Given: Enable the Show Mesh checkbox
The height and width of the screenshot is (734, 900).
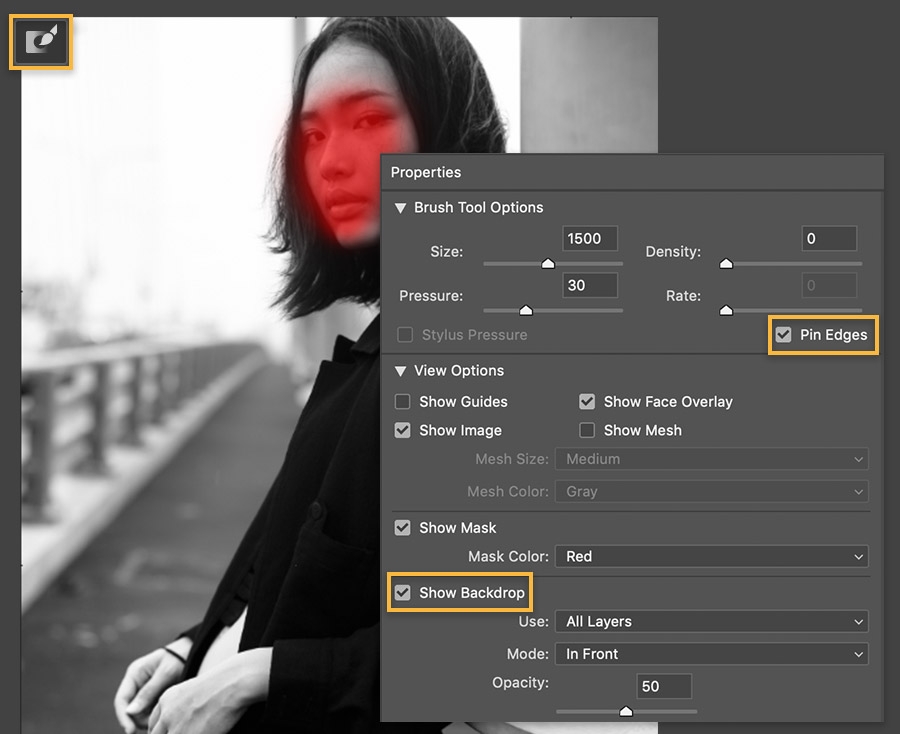Looking at the screenshot, I should [x=587, y=430].
